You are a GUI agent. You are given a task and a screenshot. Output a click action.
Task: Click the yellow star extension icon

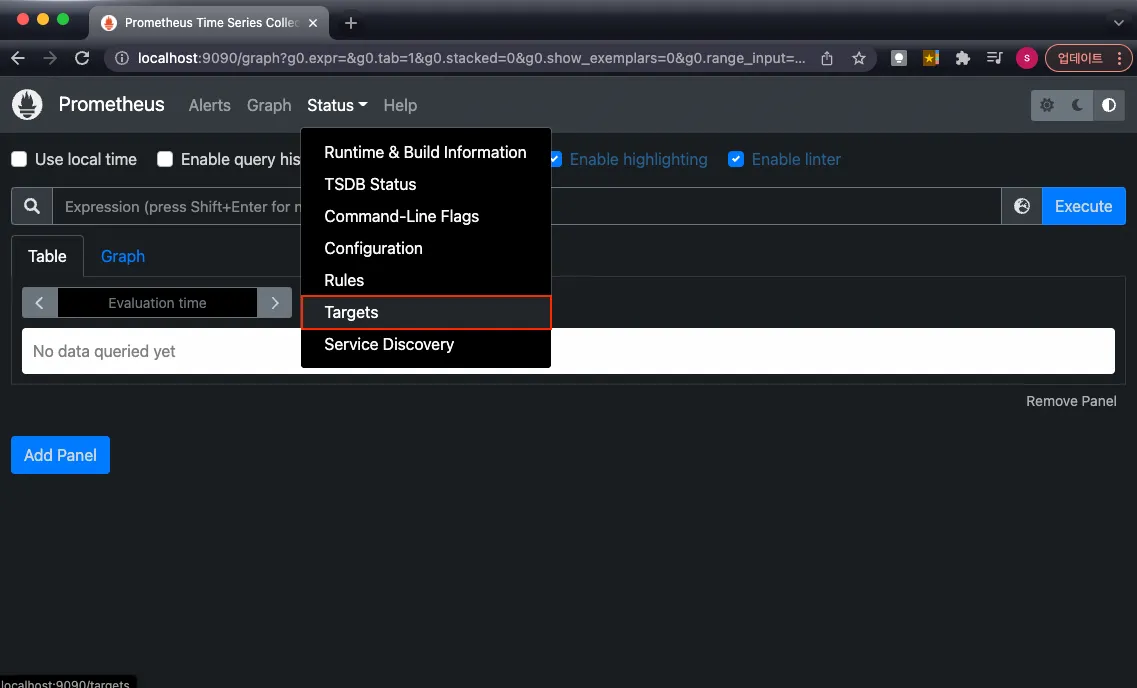[x=930, y=58]
